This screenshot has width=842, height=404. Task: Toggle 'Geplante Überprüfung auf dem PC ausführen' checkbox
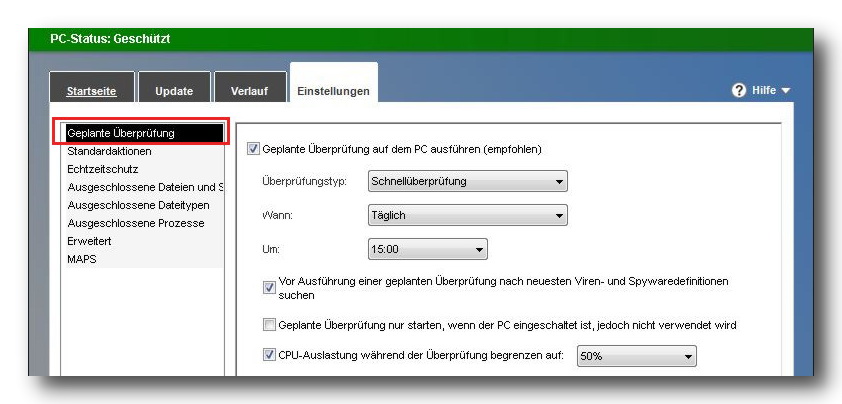coord(253,149)
